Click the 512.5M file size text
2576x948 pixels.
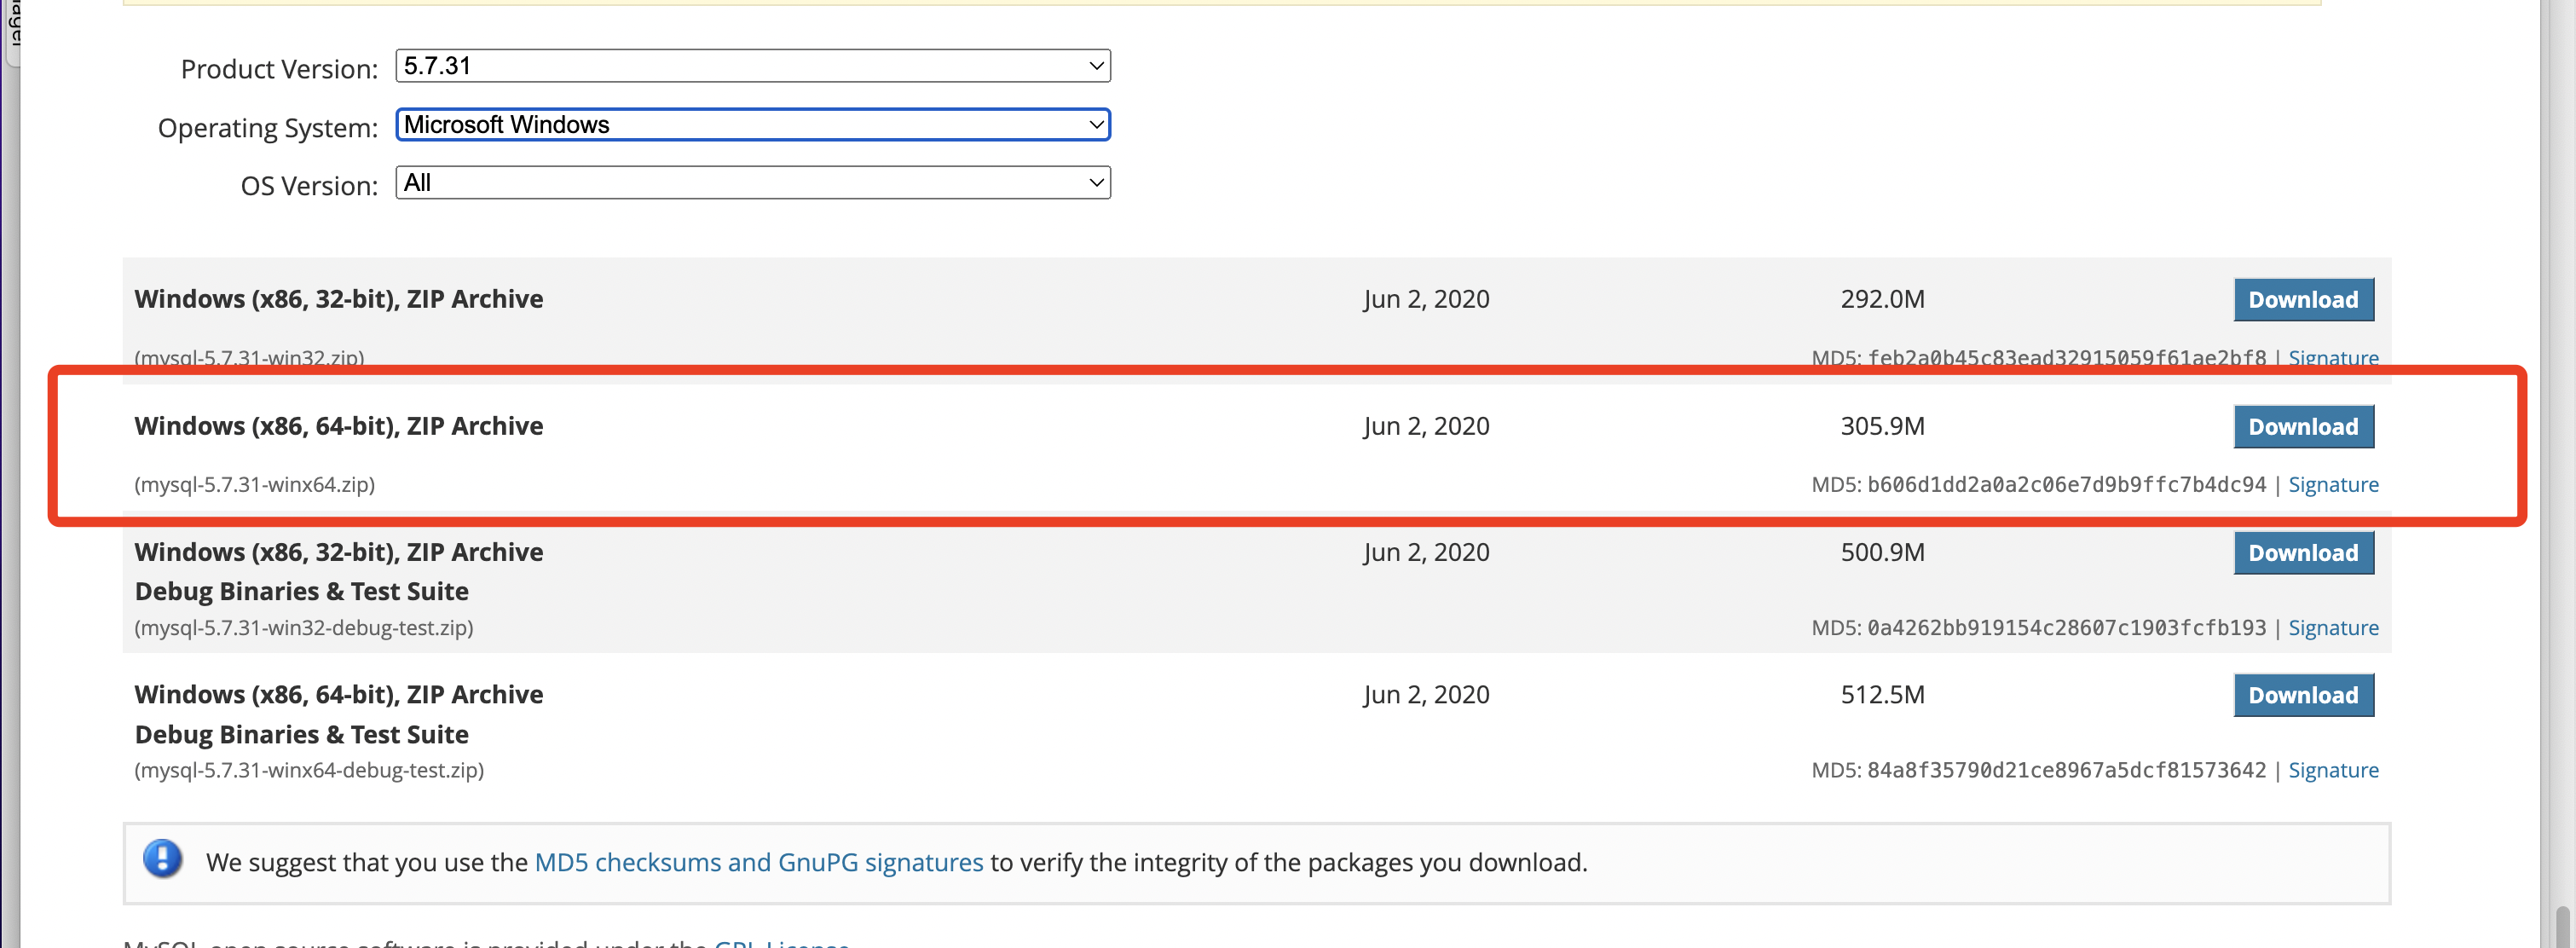[1882, 695]
